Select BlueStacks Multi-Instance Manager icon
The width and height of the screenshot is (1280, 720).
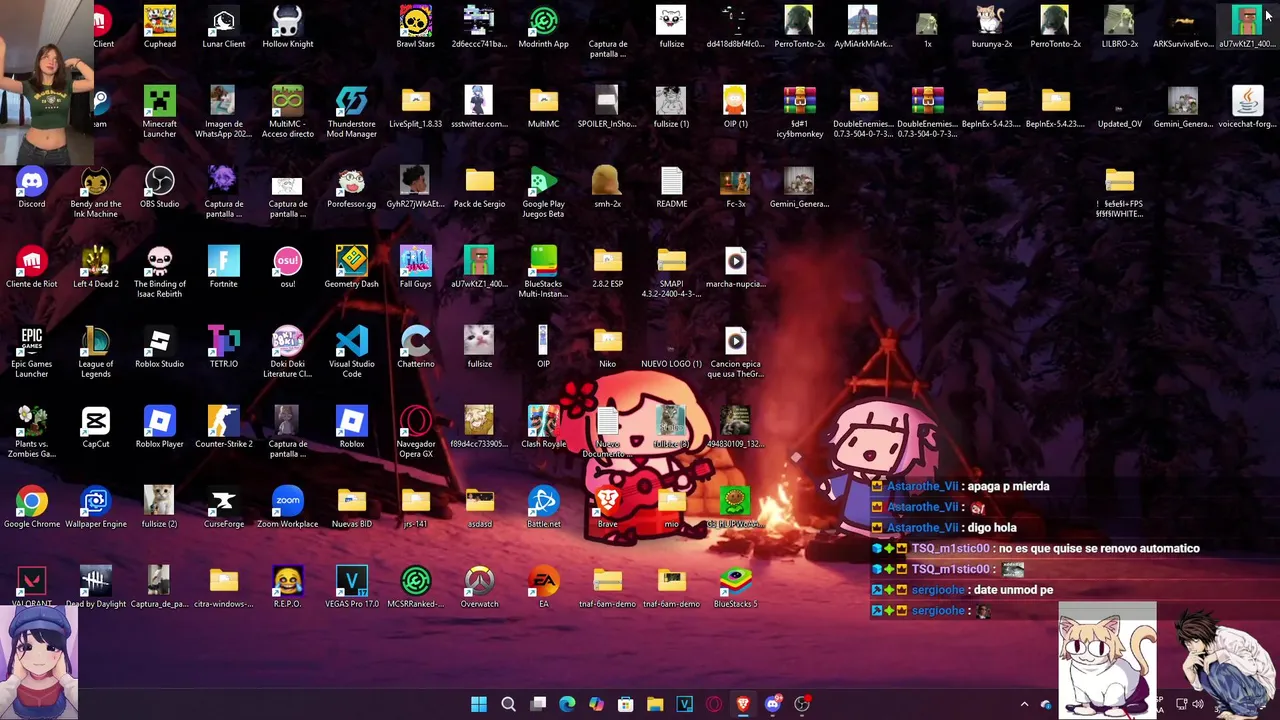(x=544, y=272)
